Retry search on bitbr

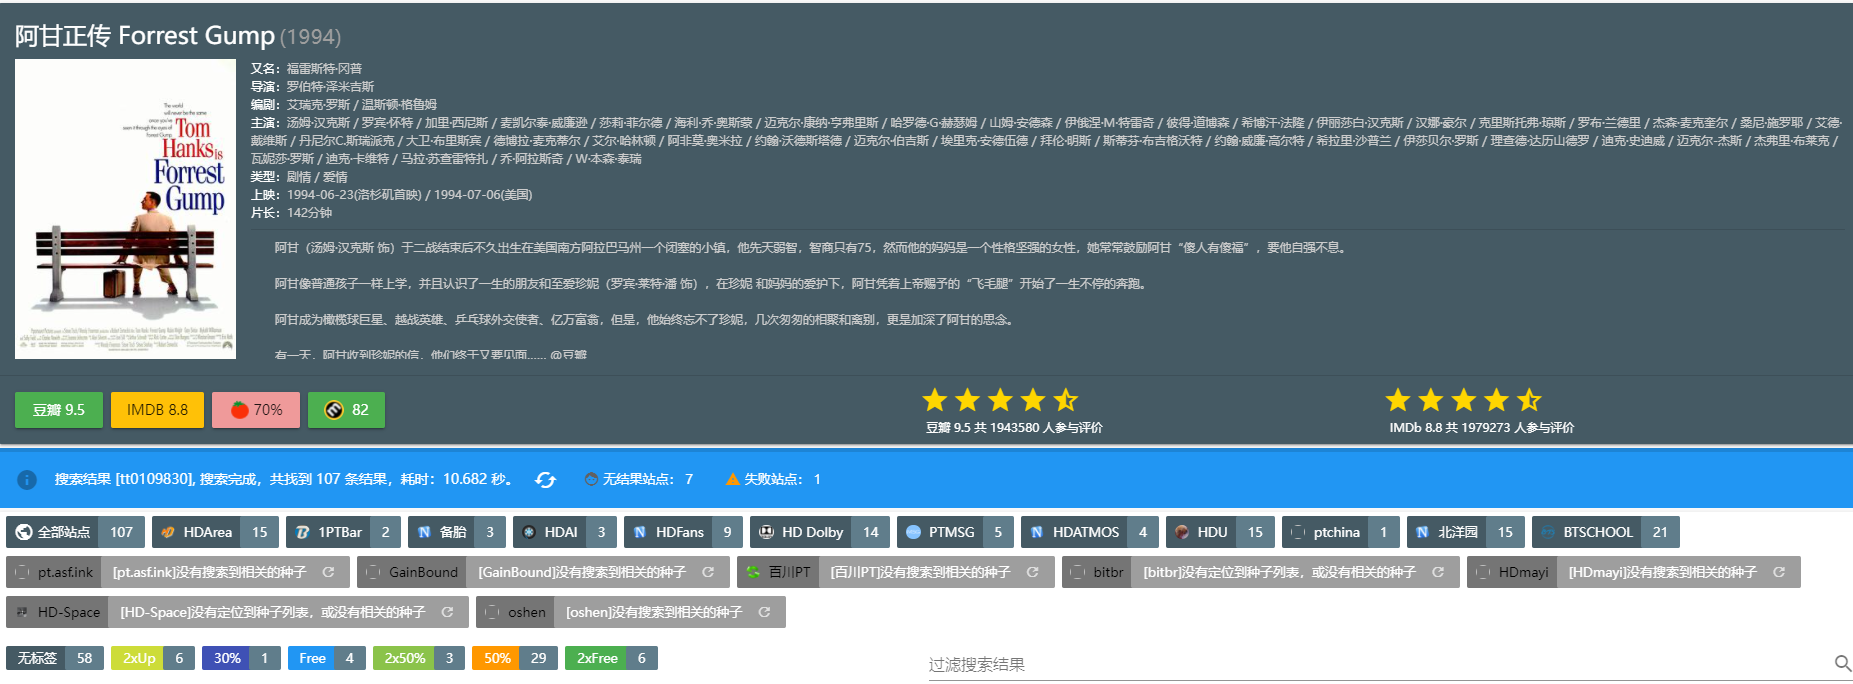click(x=1438, y=572)
